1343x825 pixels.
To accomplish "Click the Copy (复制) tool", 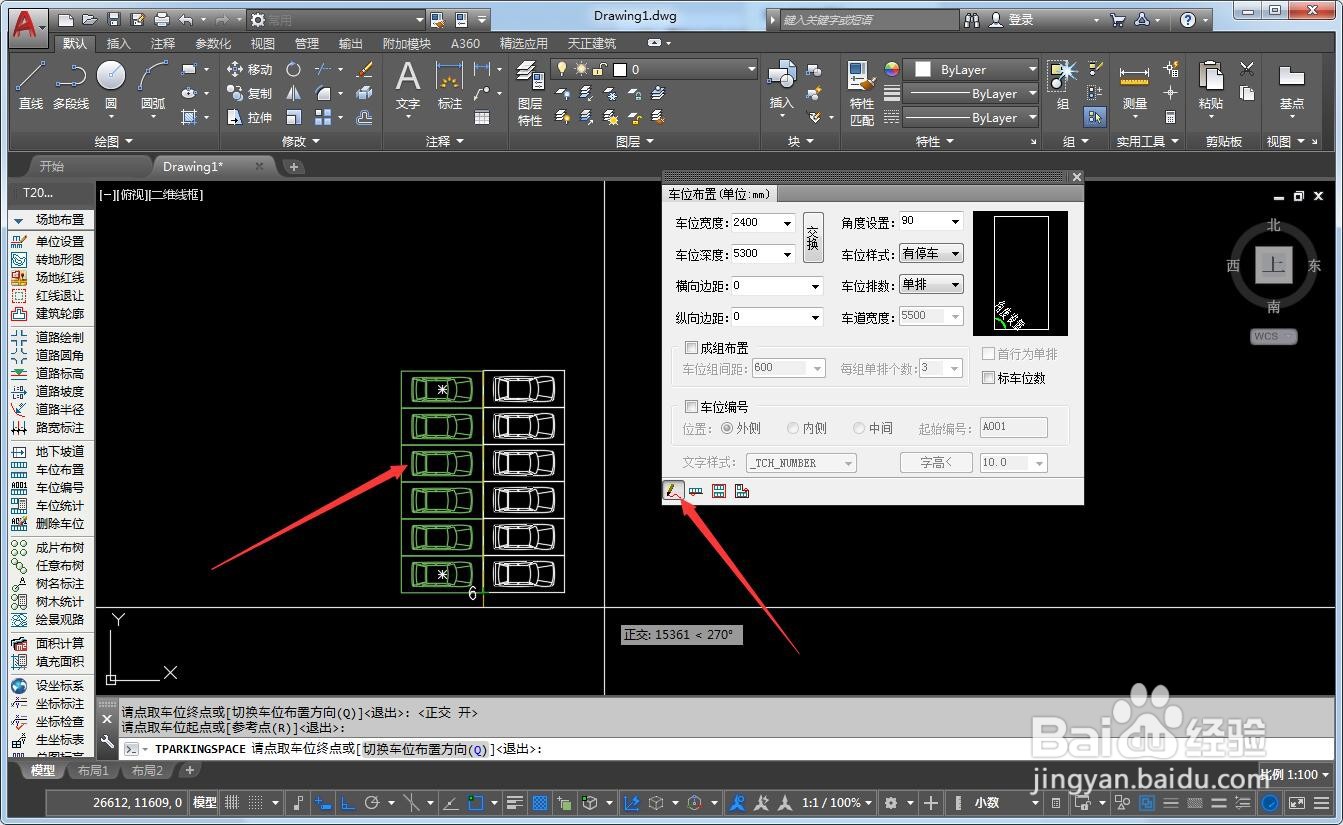I will pyautogui.click(x=249, y=93).
